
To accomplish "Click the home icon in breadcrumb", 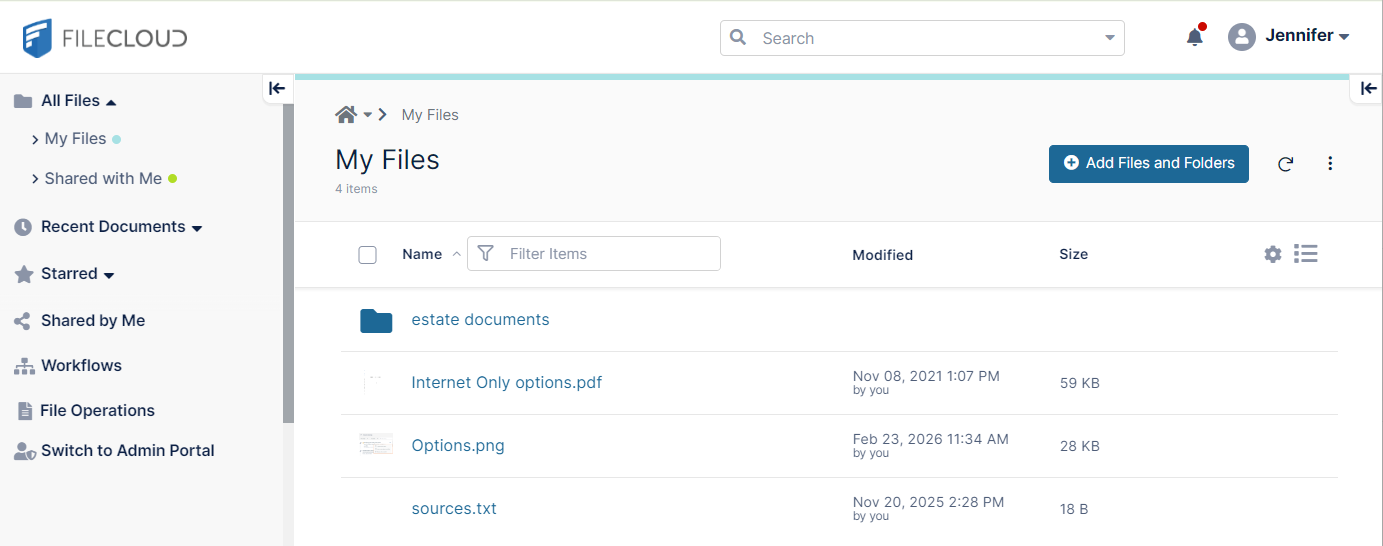I will click(346, 115).
